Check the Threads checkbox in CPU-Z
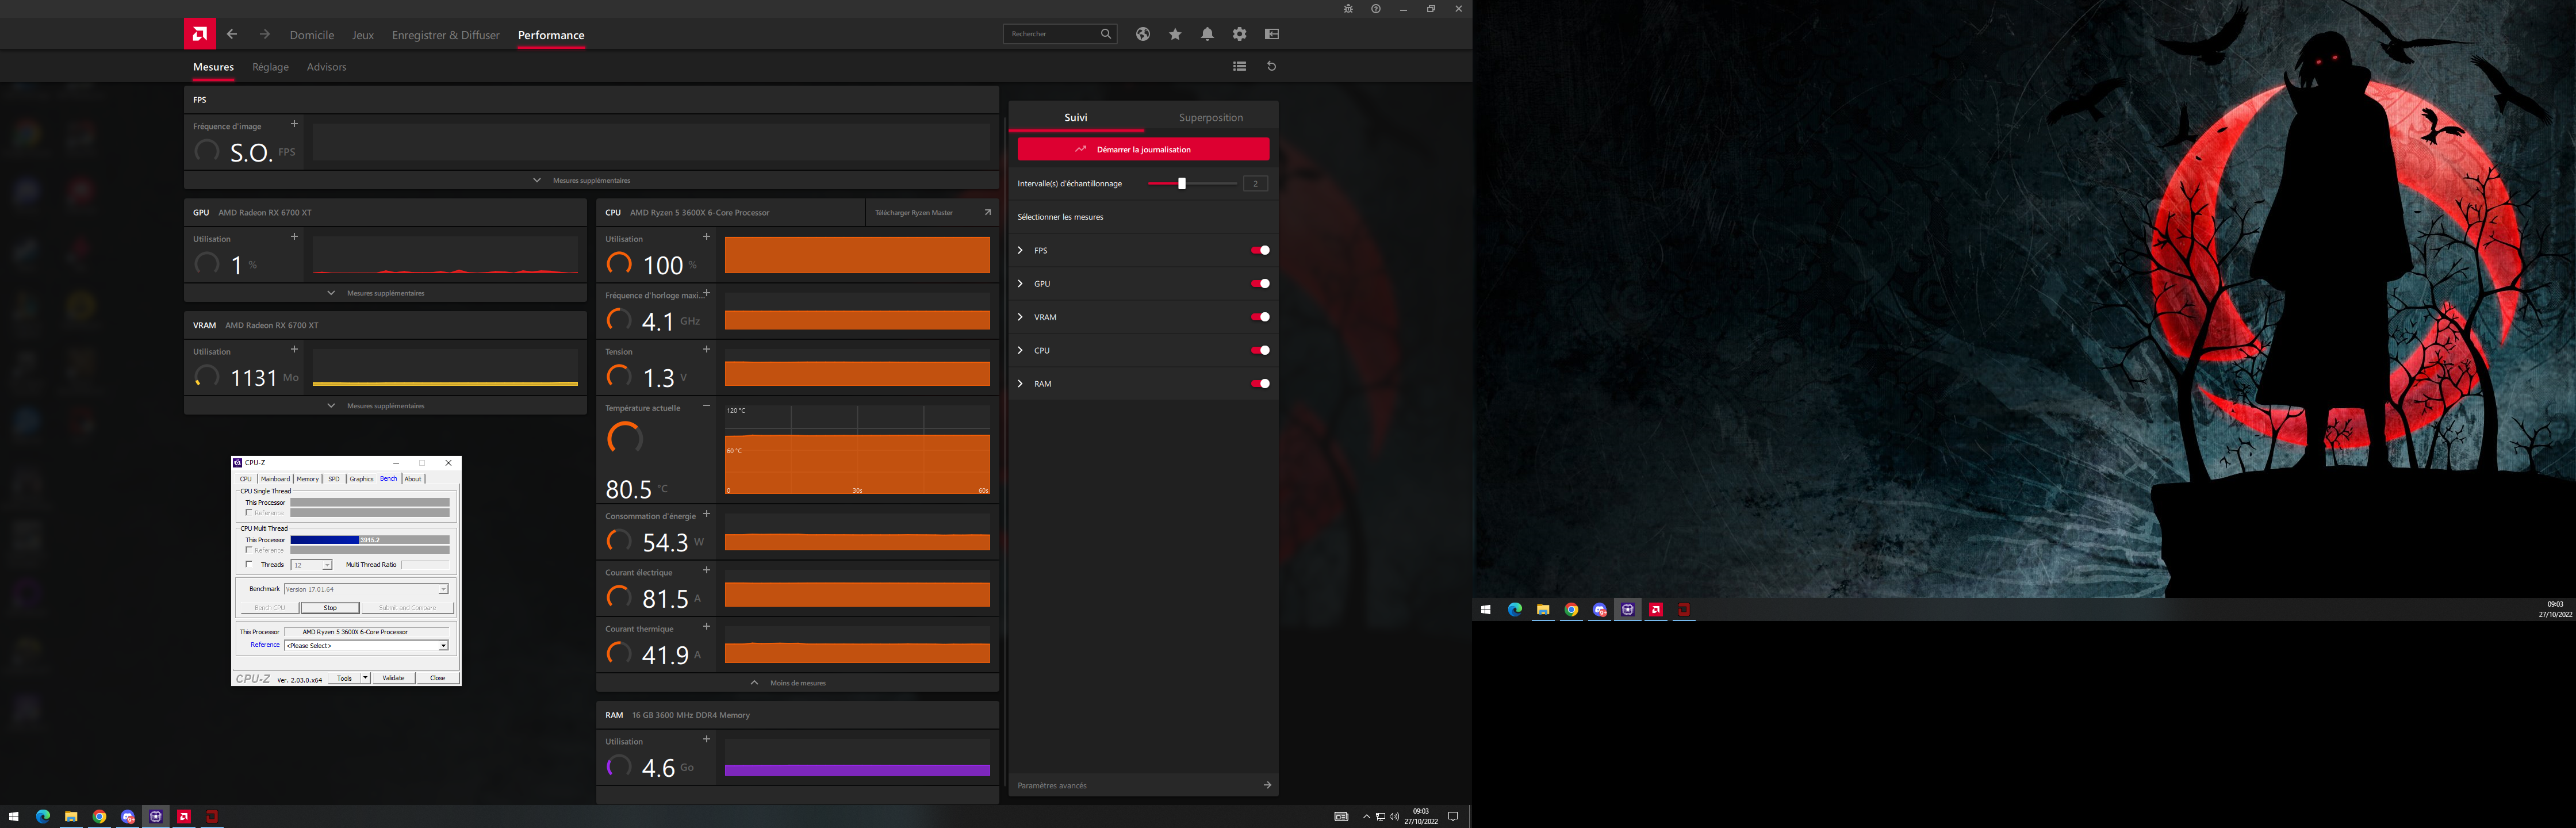2576x828 pixels. coord(249,564)
